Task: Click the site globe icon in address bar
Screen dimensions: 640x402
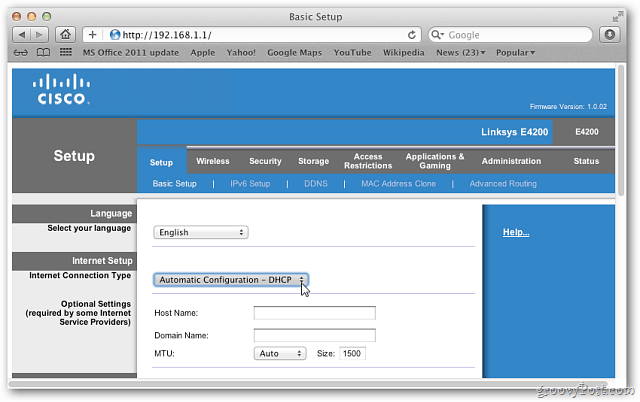Action: coord(115,35)
